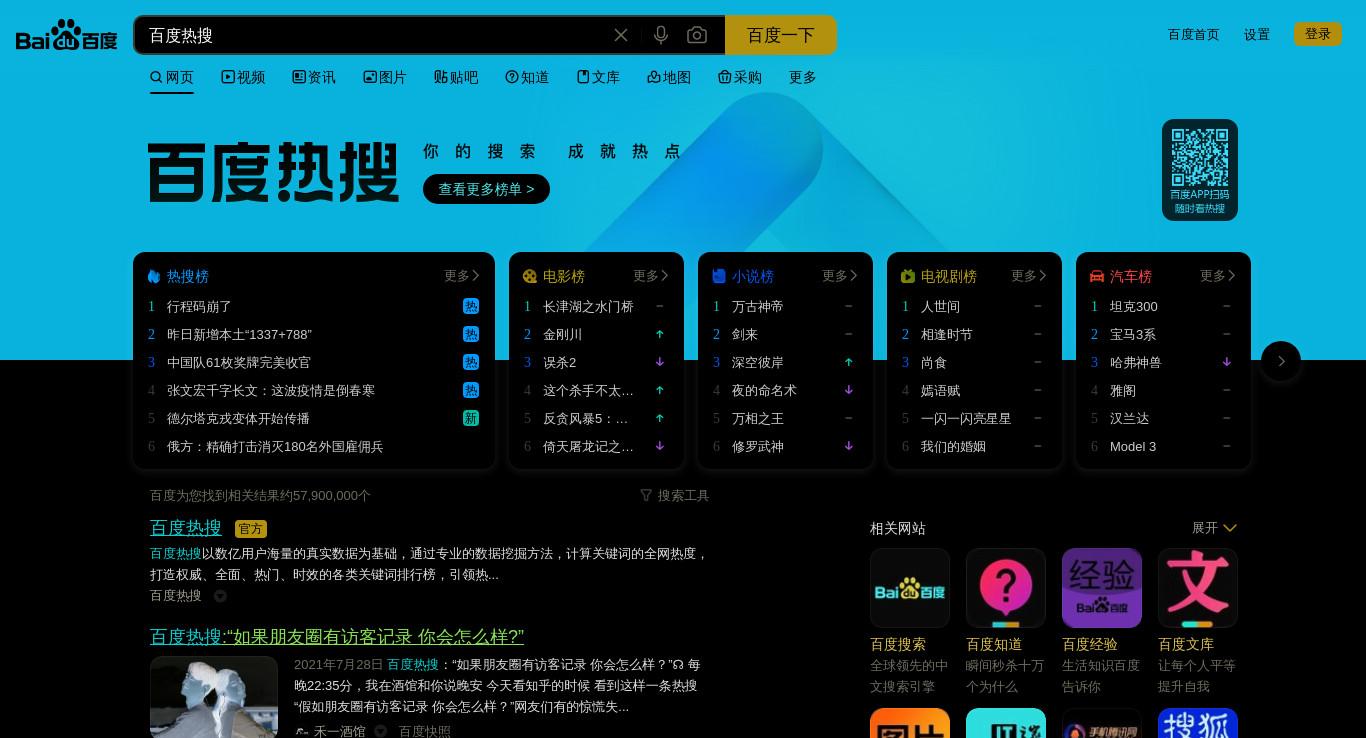
Task: Open 百度经验 related site icon
Action: point(1102,588)
